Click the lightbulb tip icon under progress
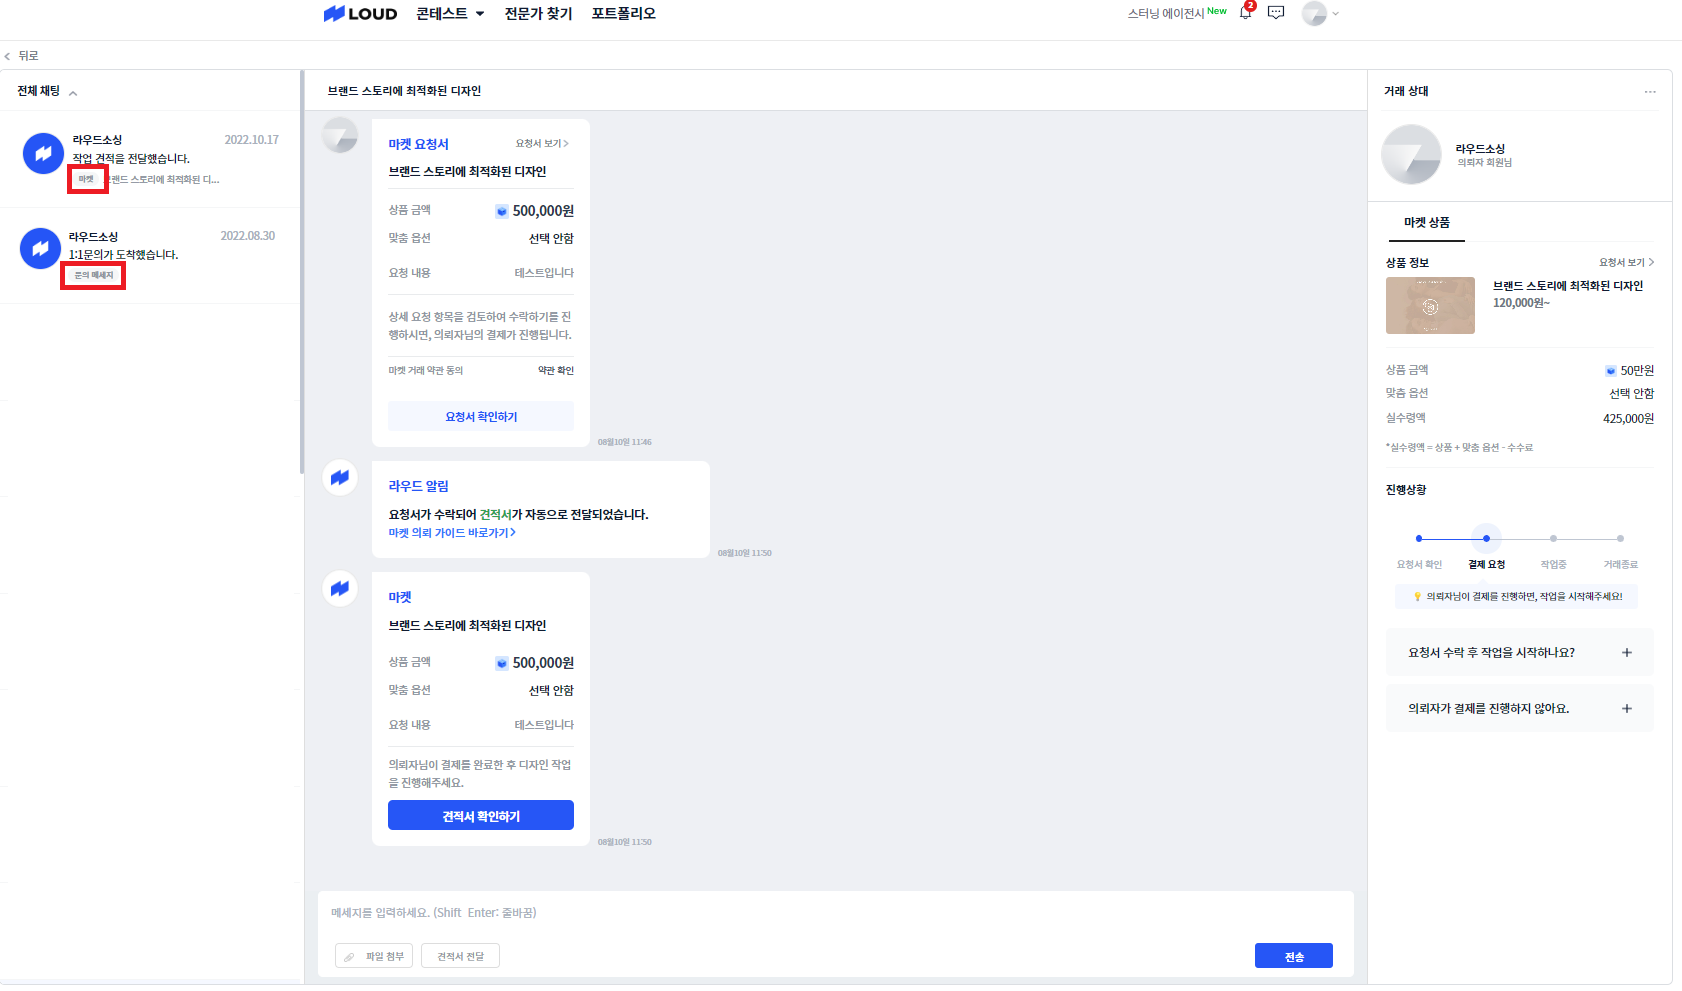 (1417, 597)
